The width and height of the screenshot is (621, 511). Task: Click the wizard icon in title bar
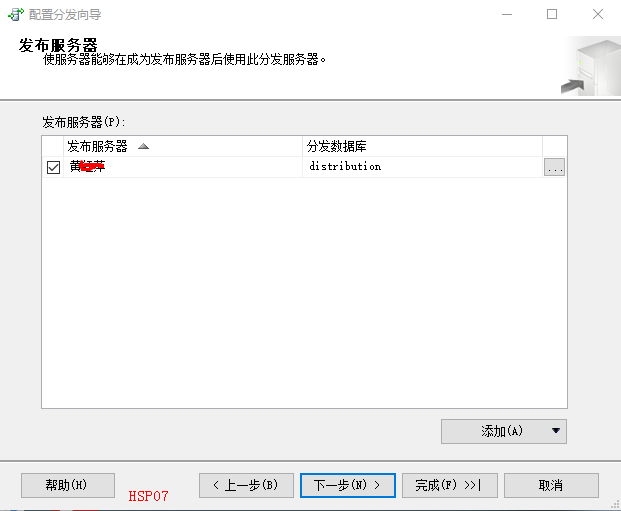click(16, 14)
